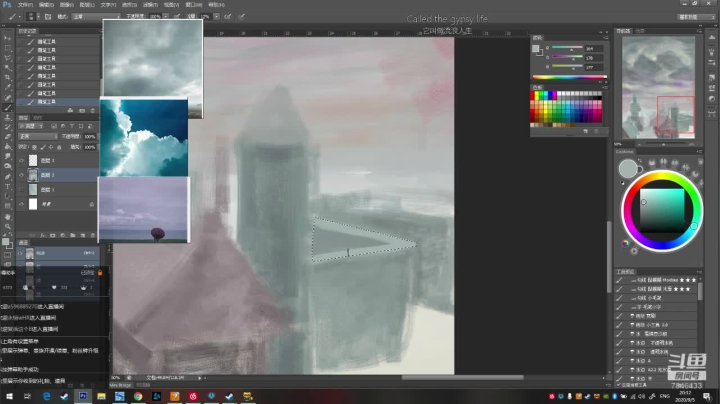Show layer 1 via its empty visibility box

coord(21,190)
